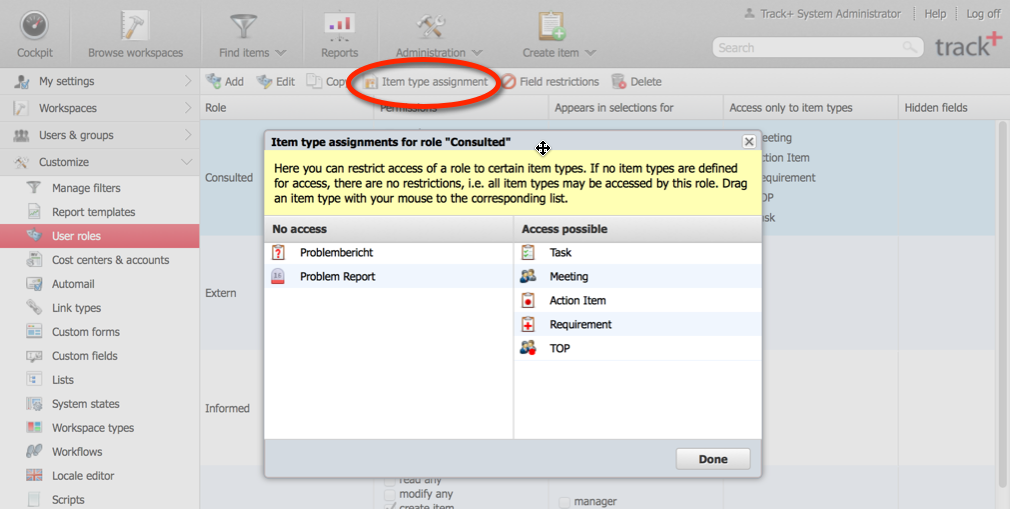Open the Reports chart icon

pos(339,28)
